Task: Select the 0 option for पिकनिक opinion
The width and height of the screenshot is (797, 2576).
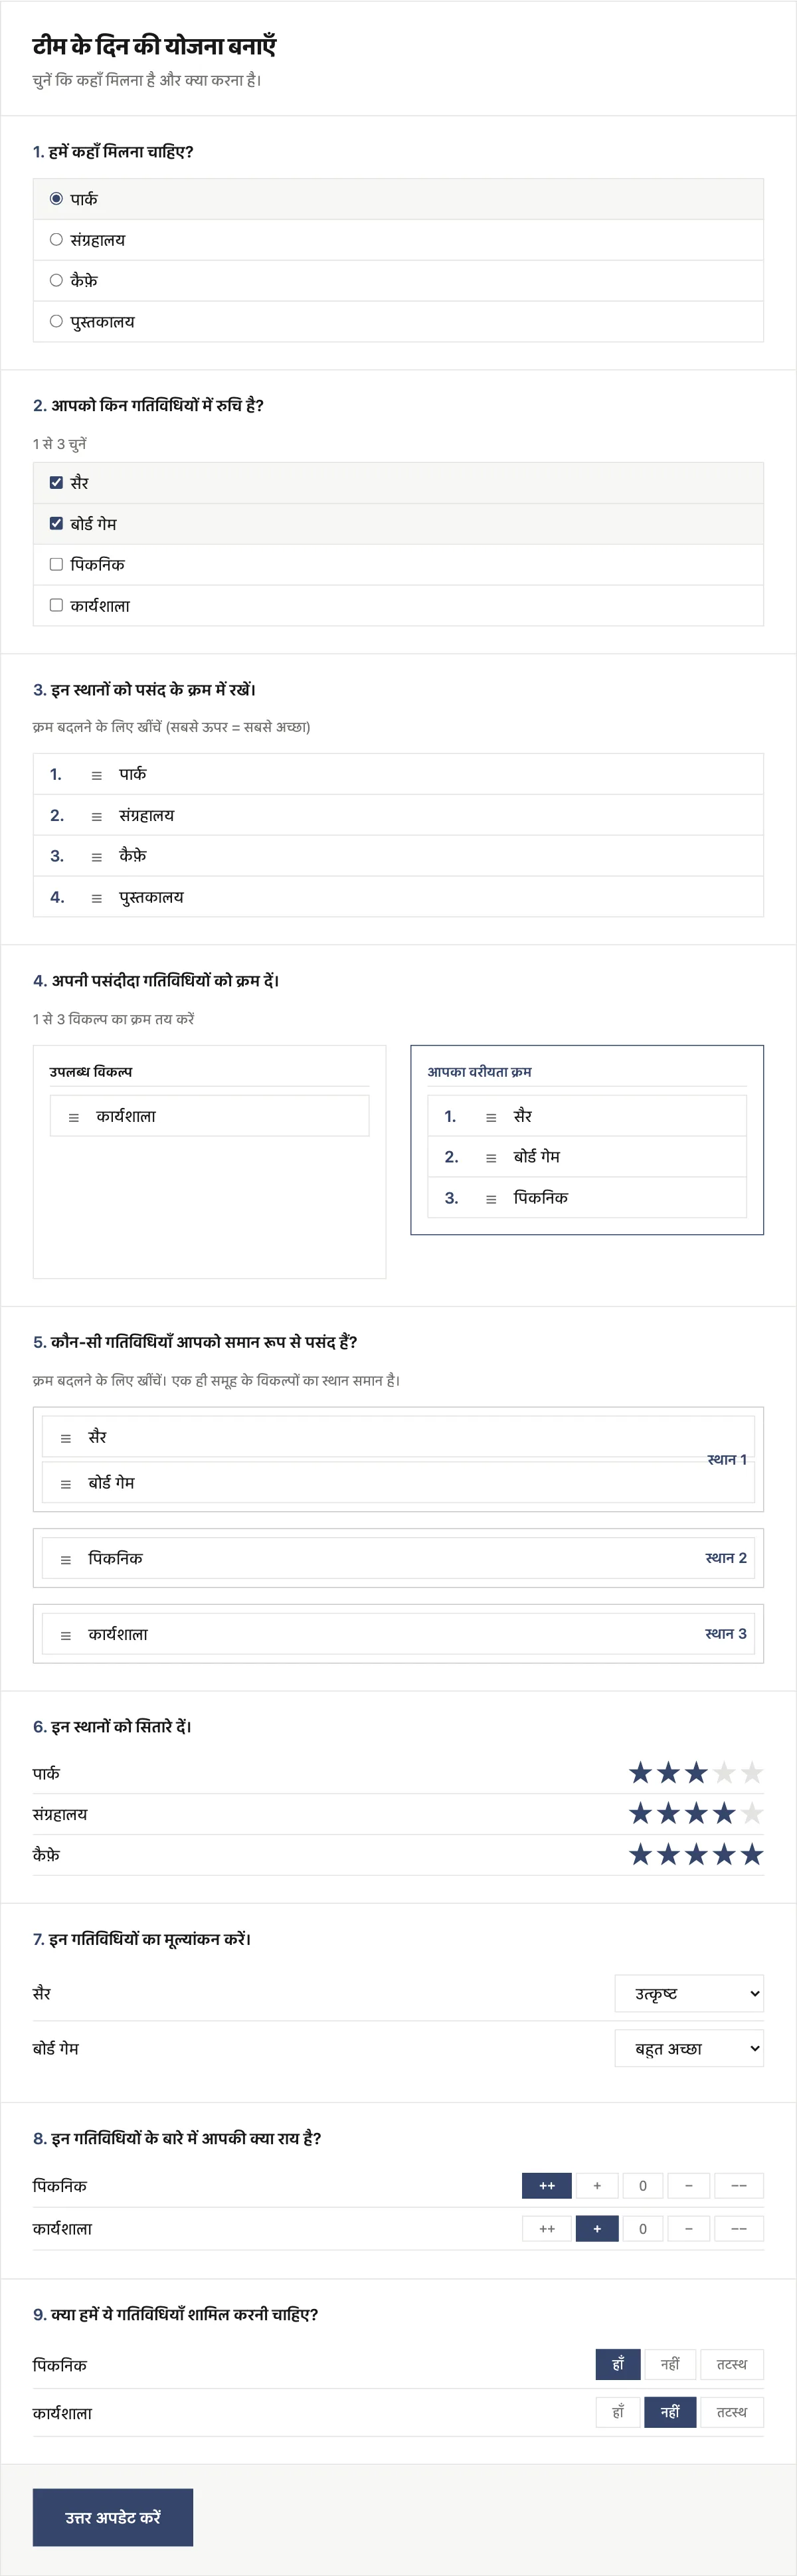Action: [x=643, y=2185]
